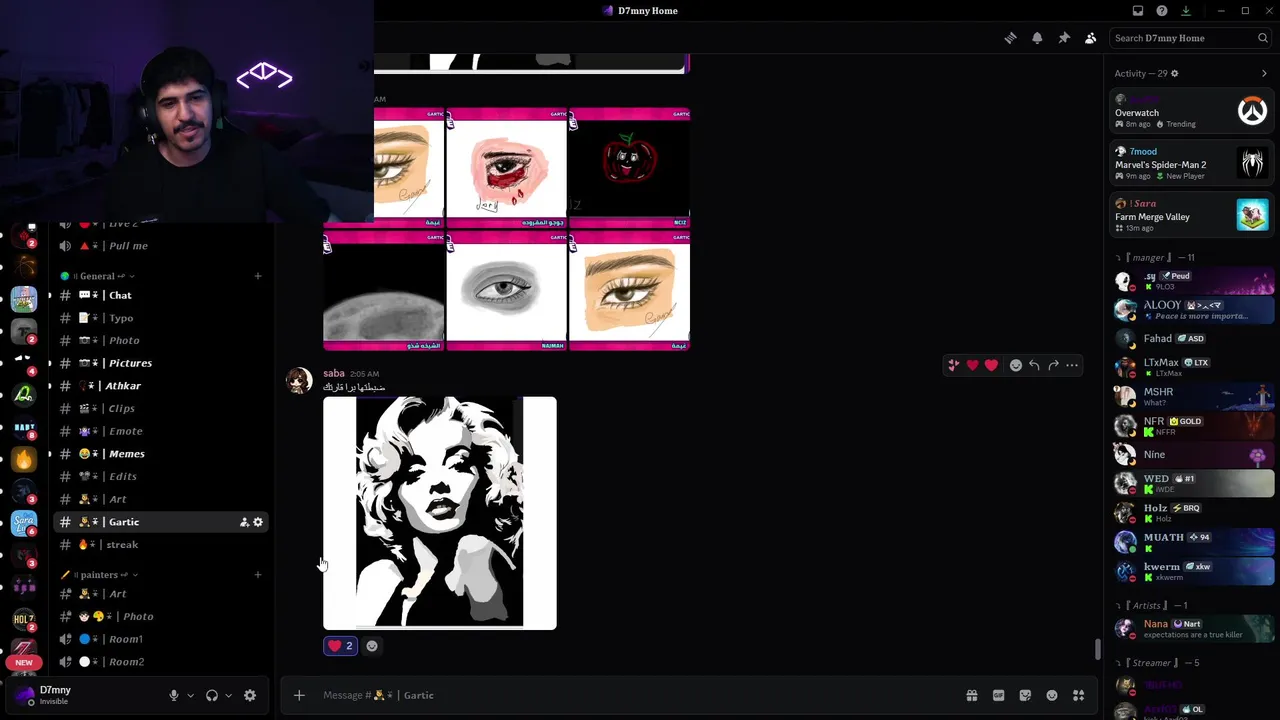1280x720 pixels.
Task: Click into Search D7mny Home field
Action: [1190, 38]
